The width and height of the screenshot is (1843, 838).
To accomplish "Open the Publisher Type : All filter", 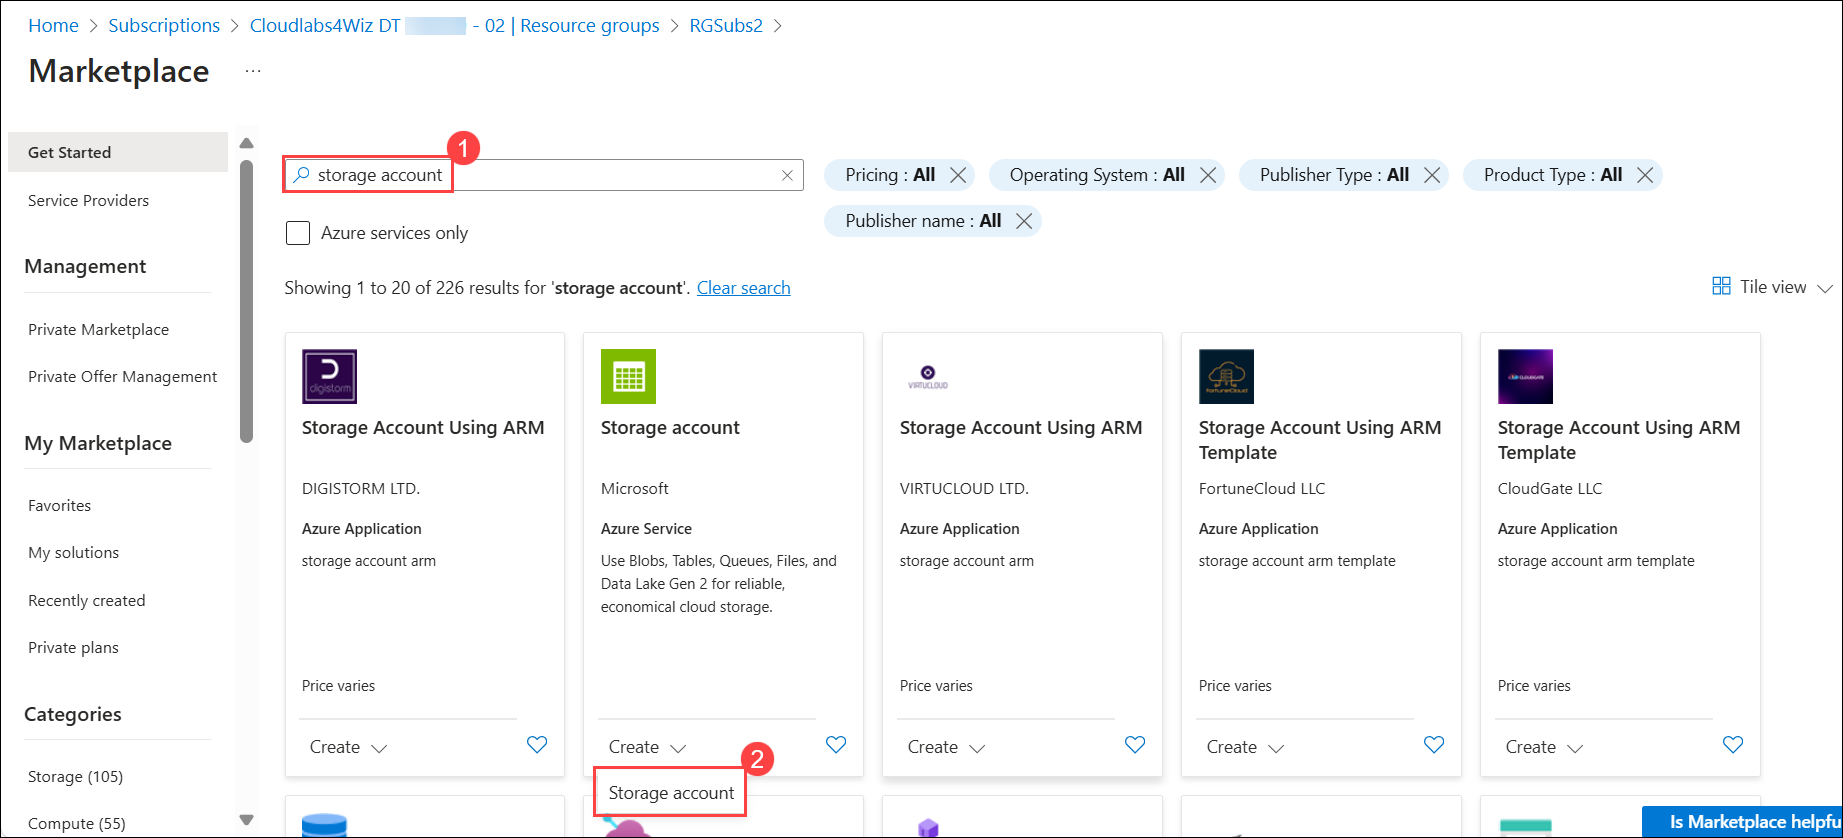I will pyautogui.click(x=1334, y=175).
